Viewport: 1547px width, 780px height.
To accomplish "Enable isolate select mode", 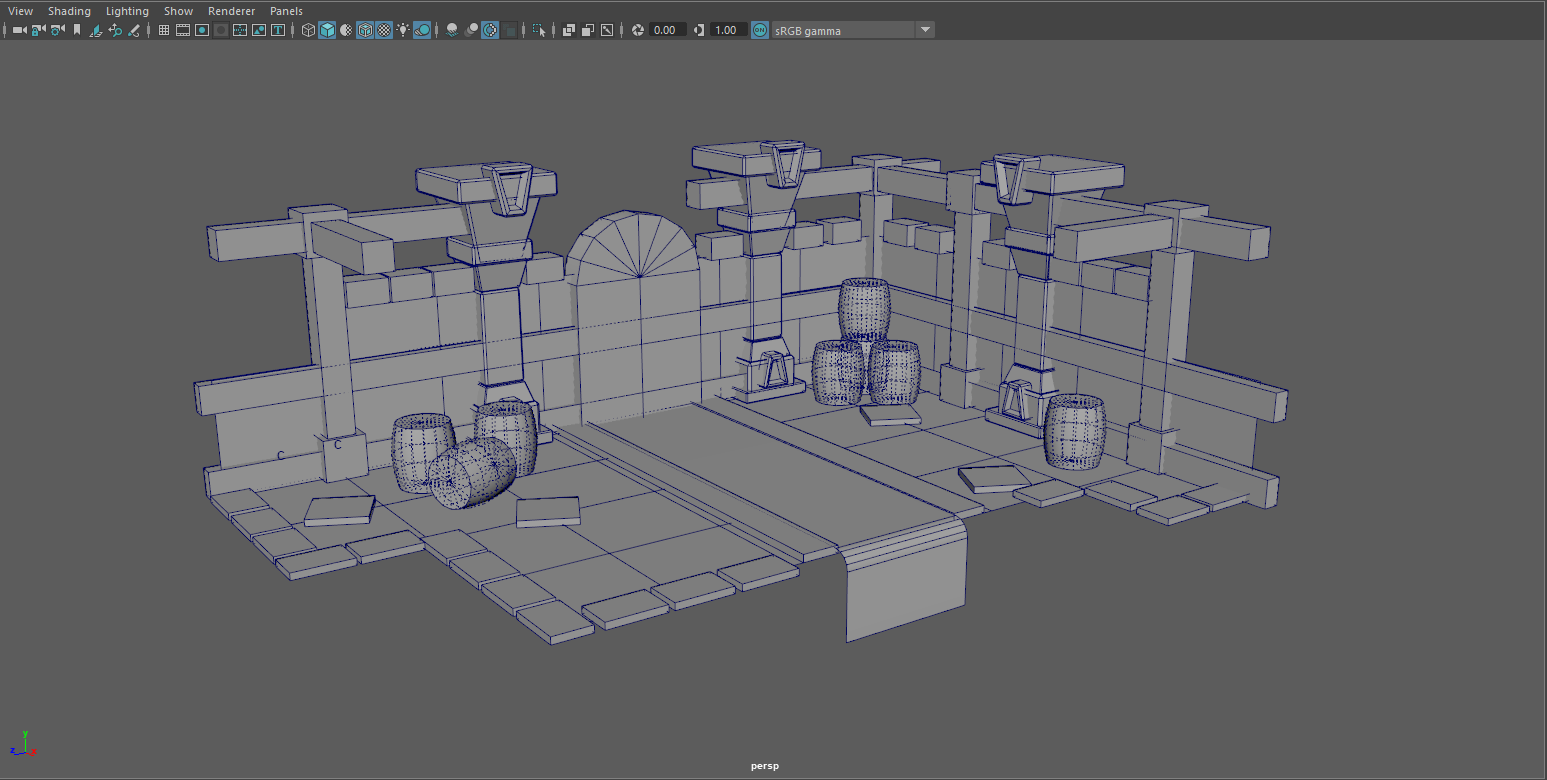I will (x=537, y=30).
